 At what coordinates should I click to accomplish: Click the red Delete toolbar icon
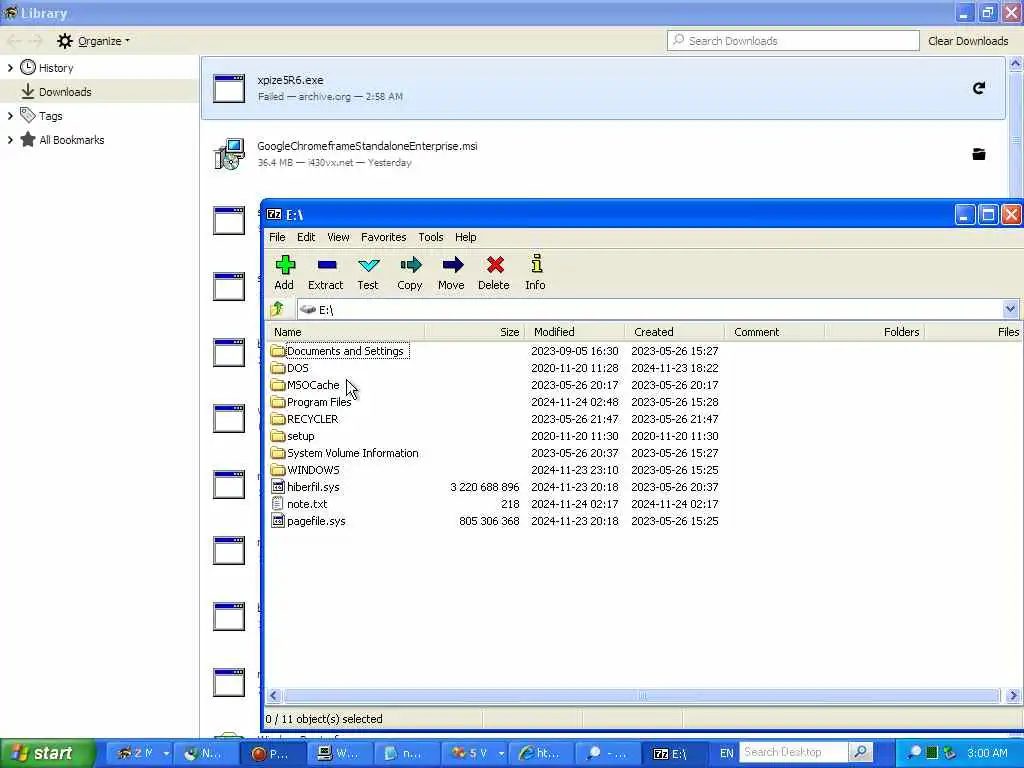(494, 265)
